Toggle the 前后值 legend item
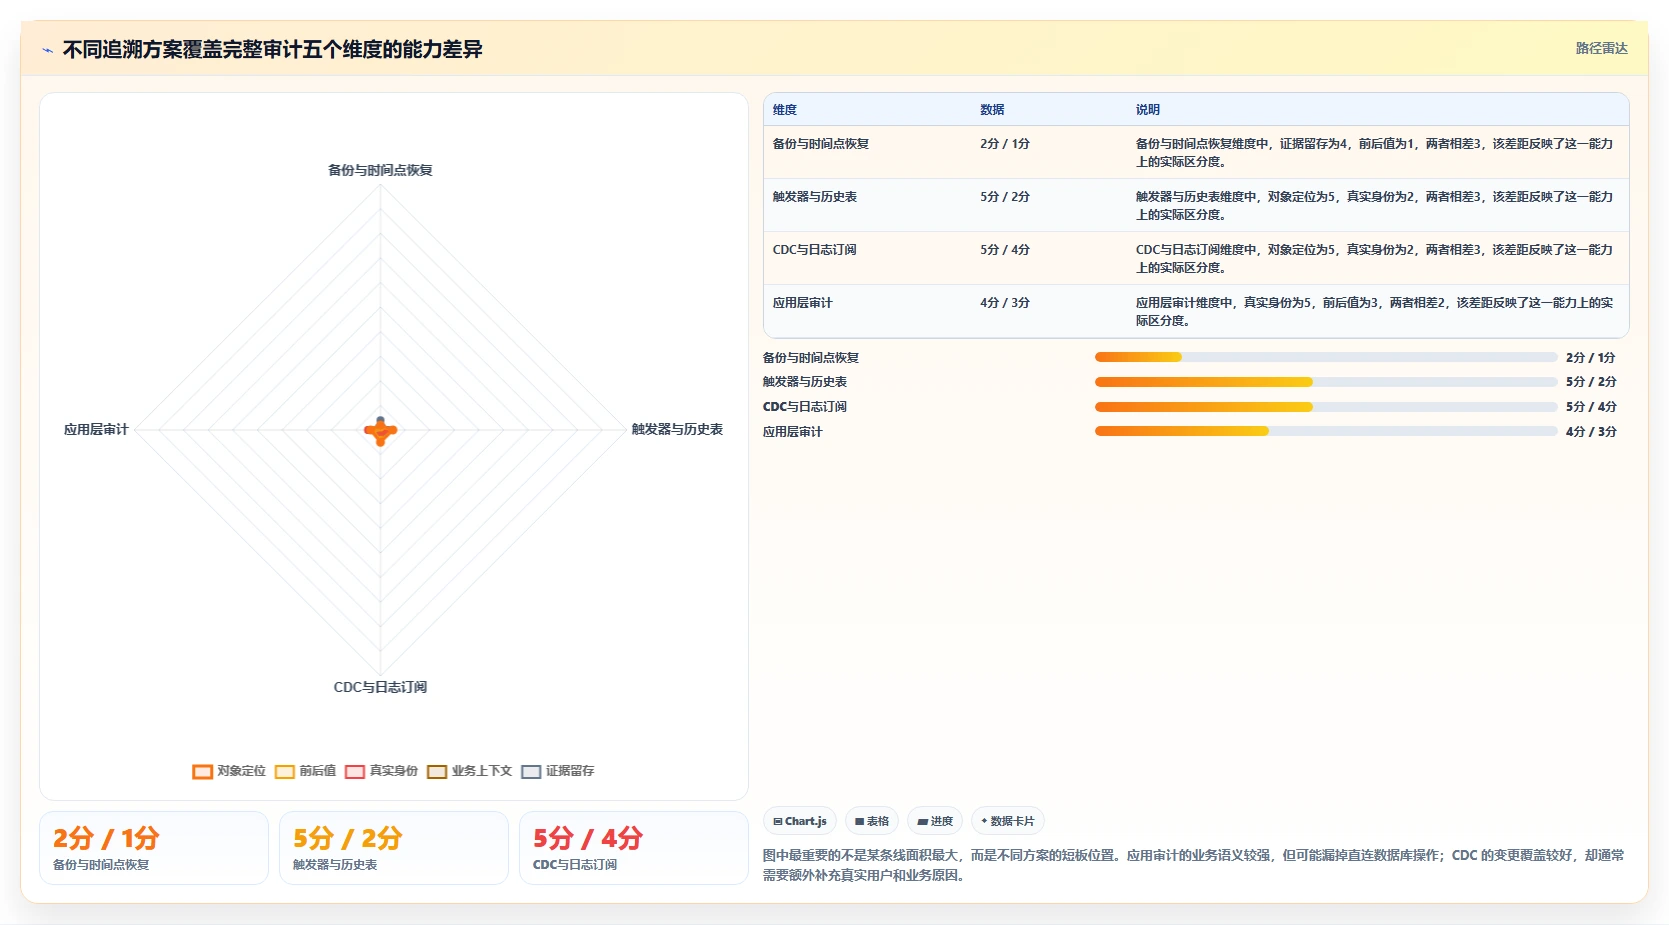 305,771
